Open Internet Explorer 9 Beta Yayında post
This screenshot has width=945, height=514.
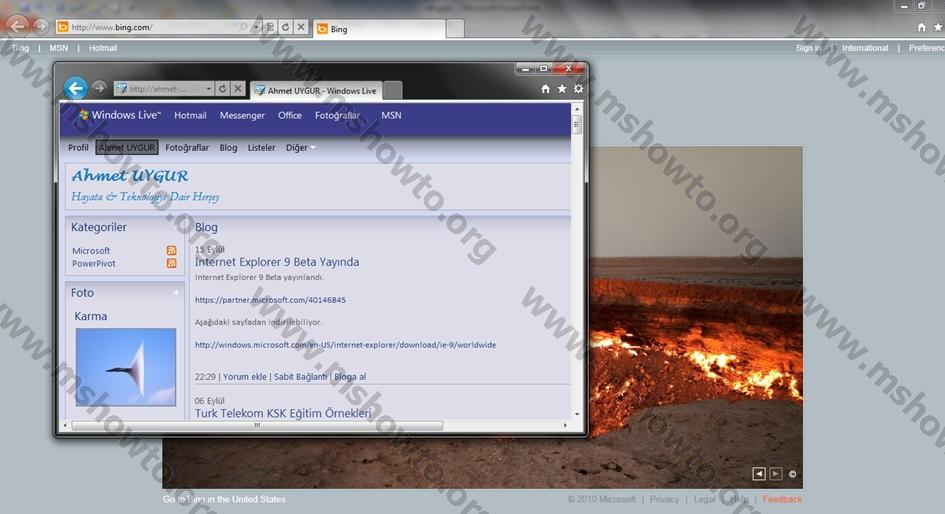(x=277, y=262)
